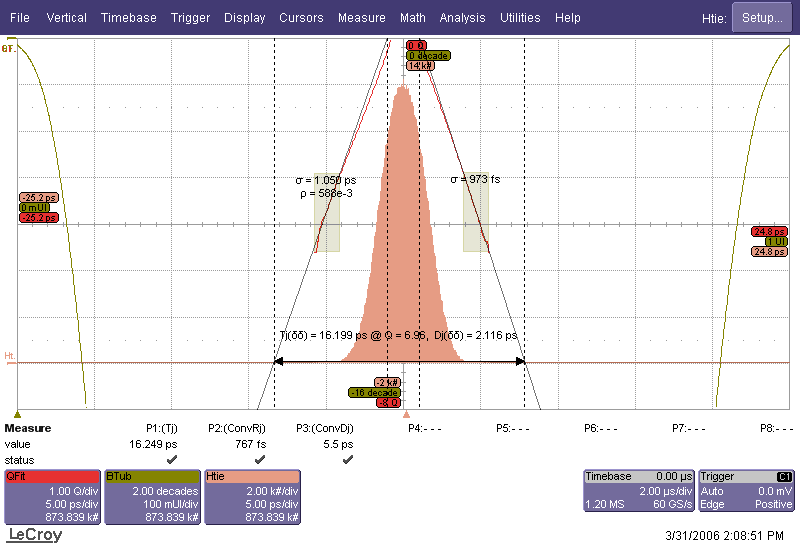Open the Analysis menu

pyautogui.click(x=463, y=18)
